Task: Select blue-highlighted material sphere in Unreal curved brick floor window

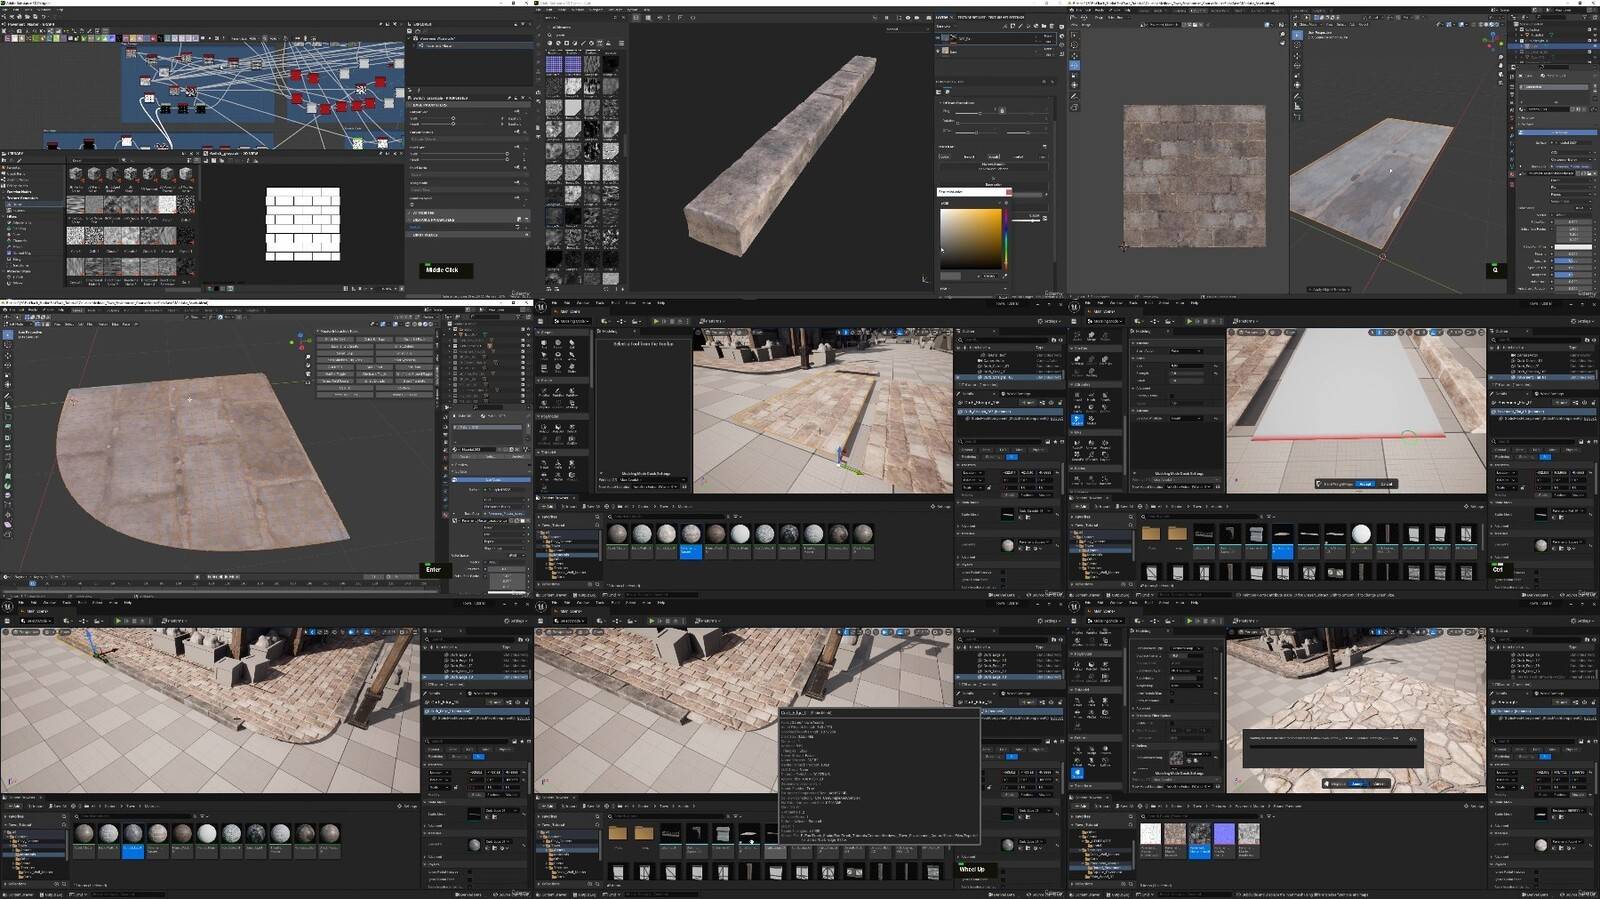Action: coord(133,839)
